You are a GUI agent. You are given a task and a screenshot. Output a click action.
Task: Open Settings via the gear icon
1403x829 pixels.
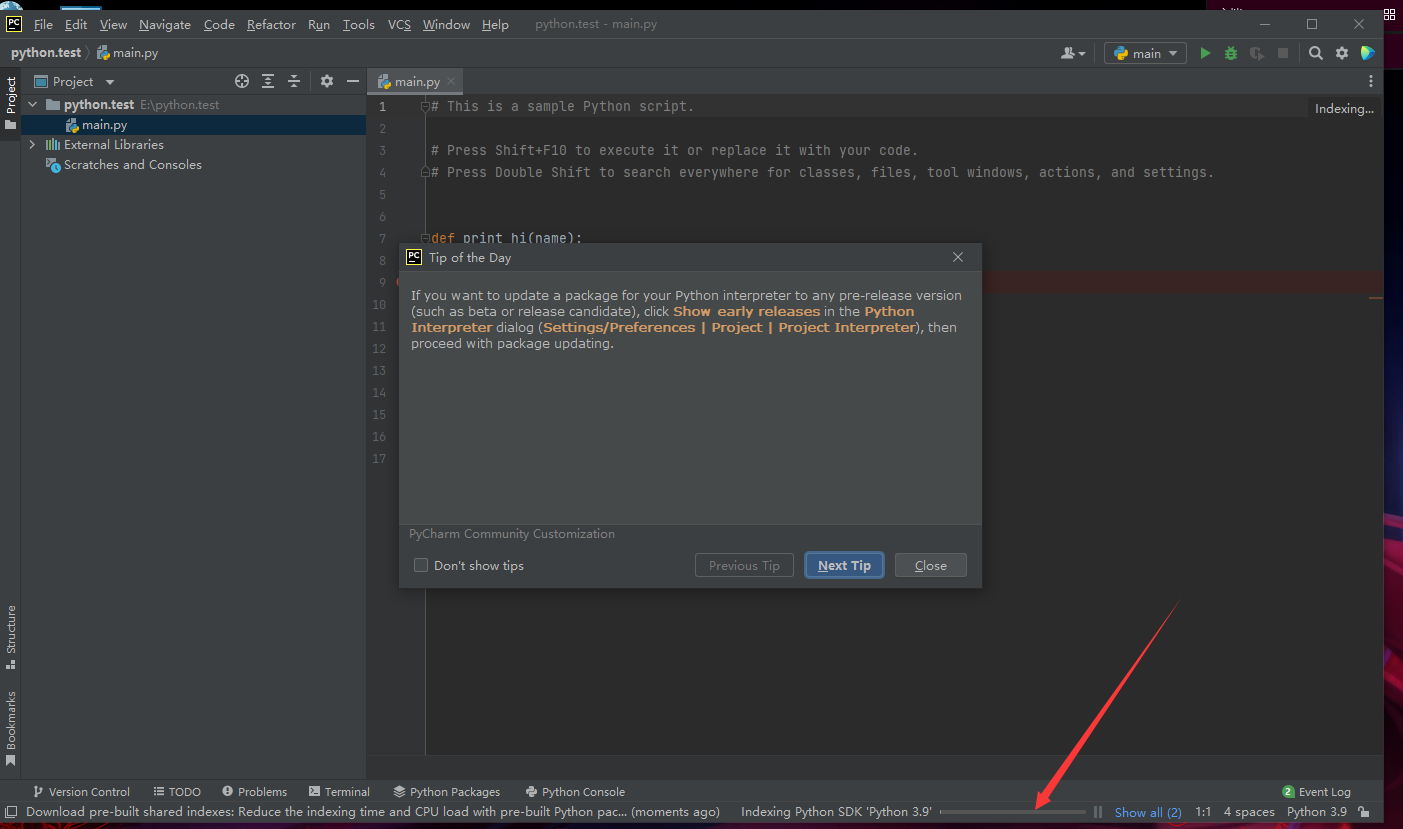pyautogui.click(x=1341, y=53)
